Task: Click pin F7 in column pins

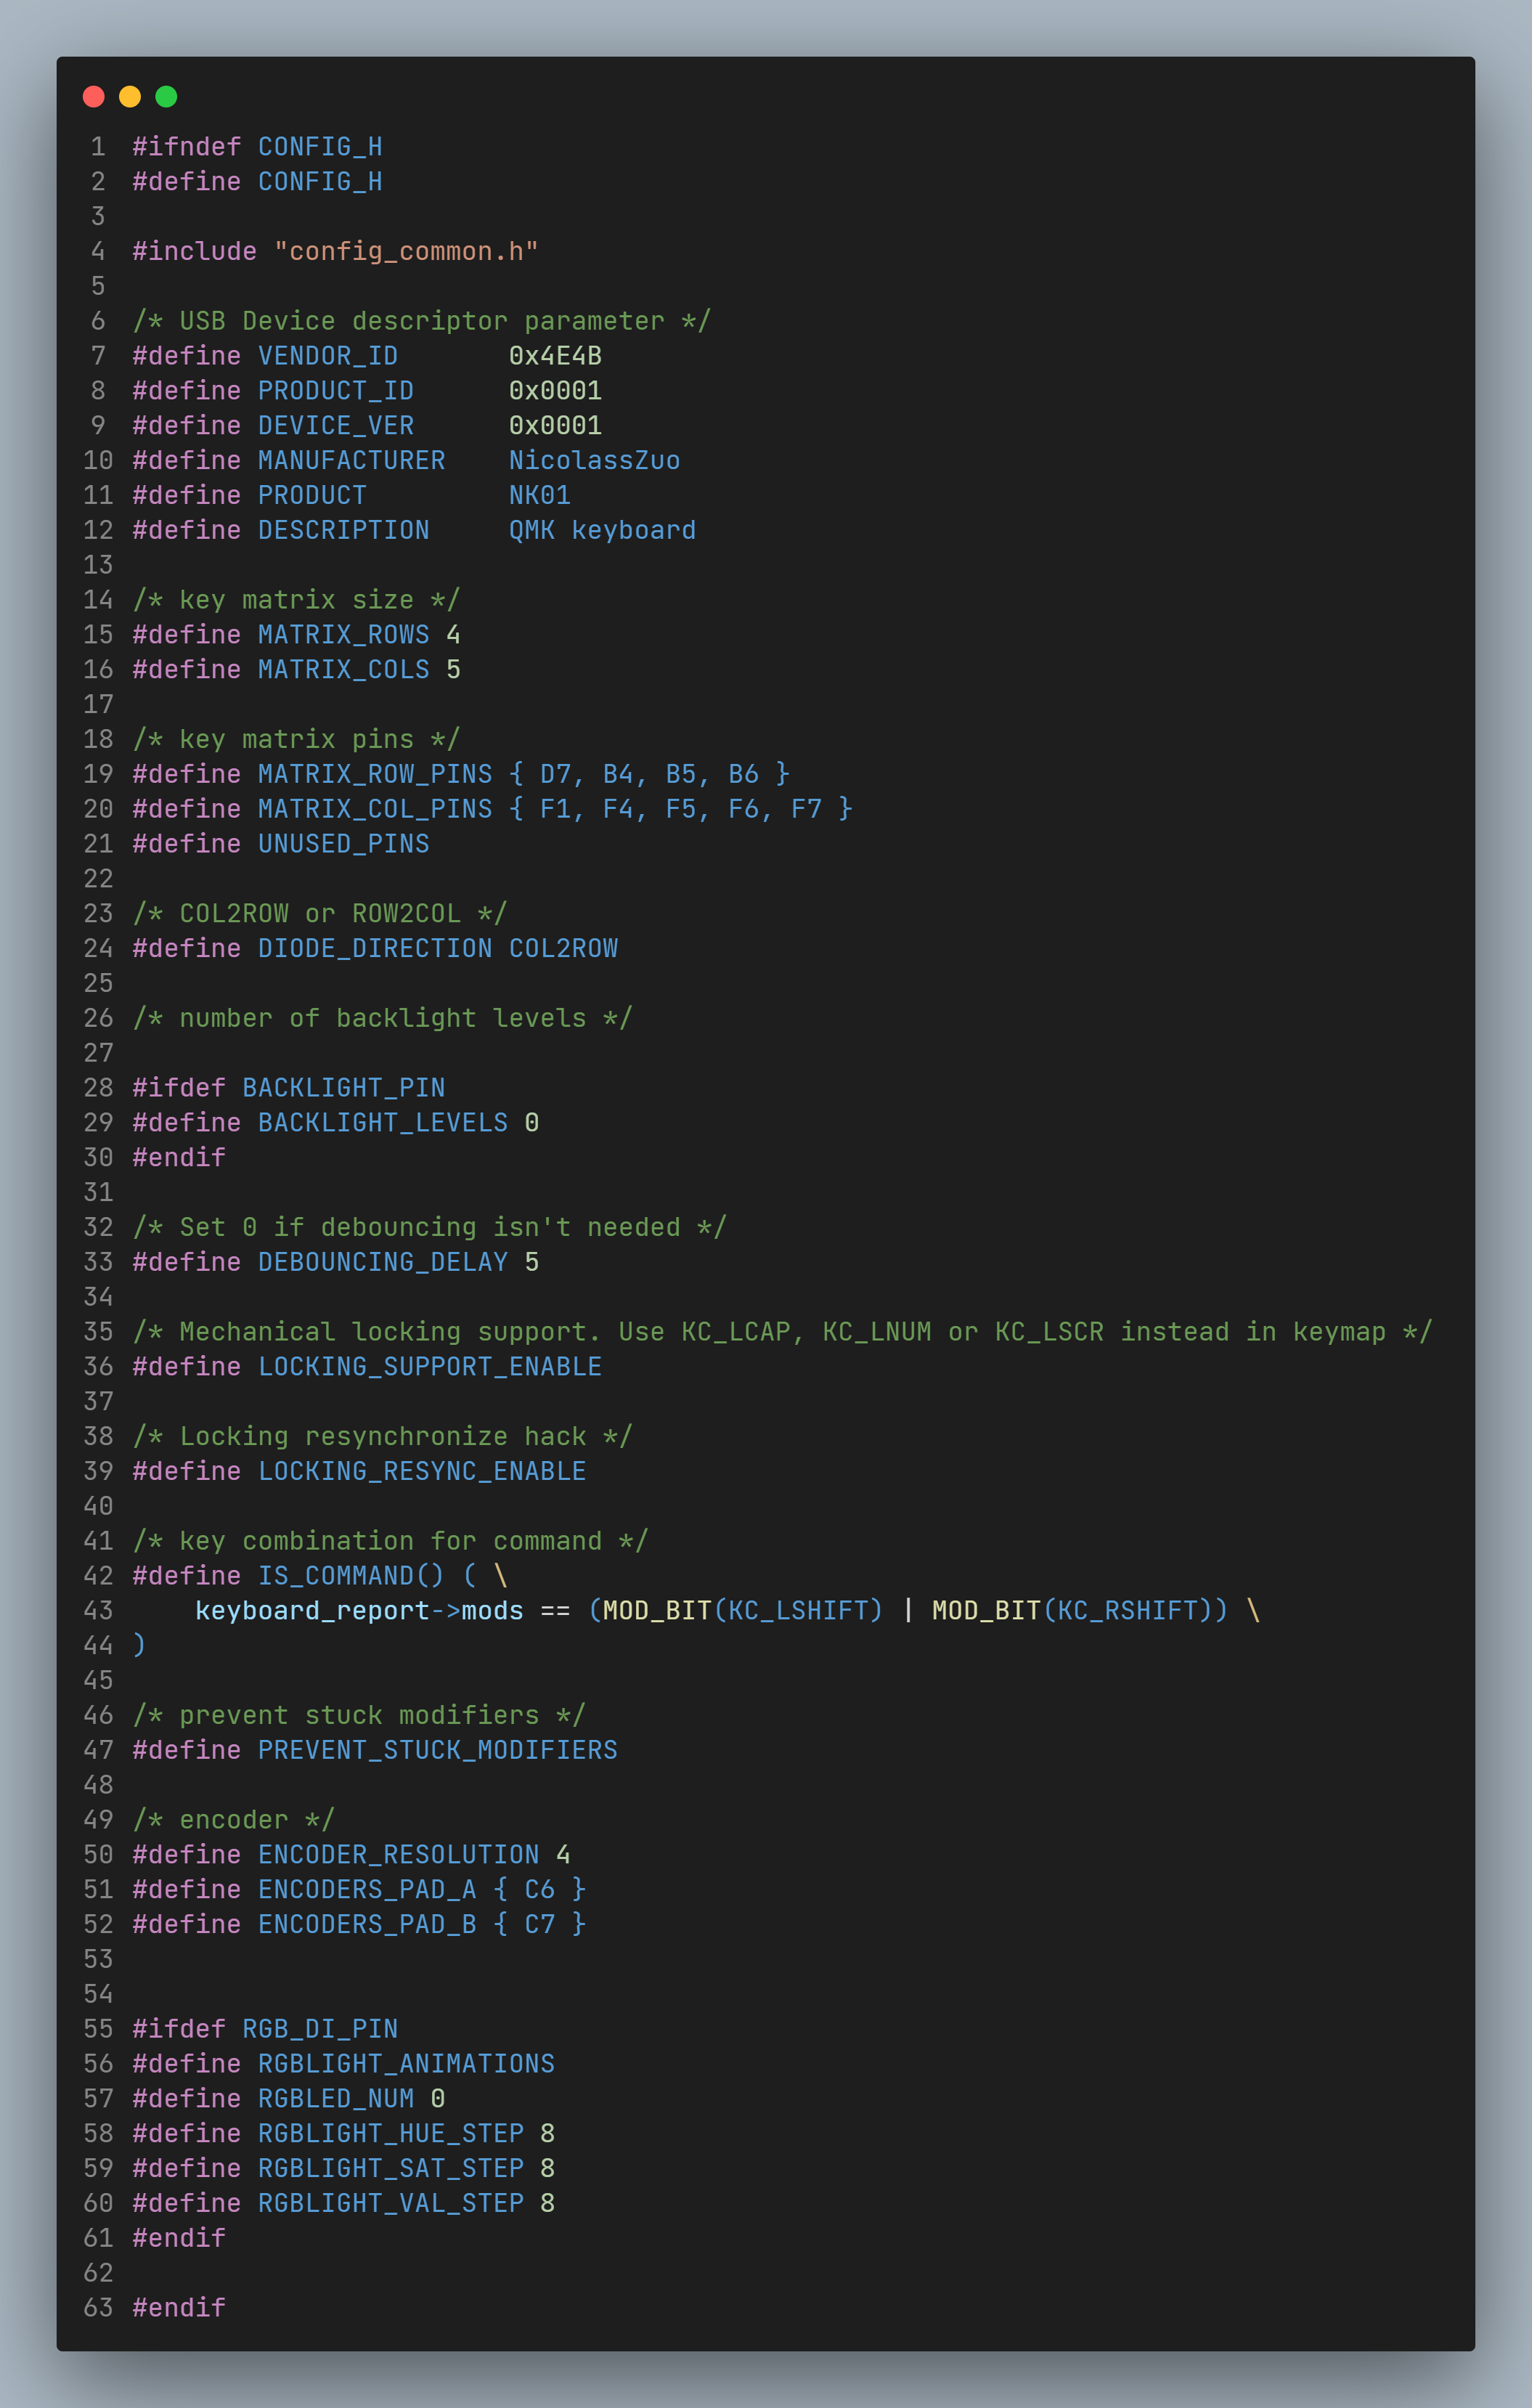Action: tap(806, 809)
